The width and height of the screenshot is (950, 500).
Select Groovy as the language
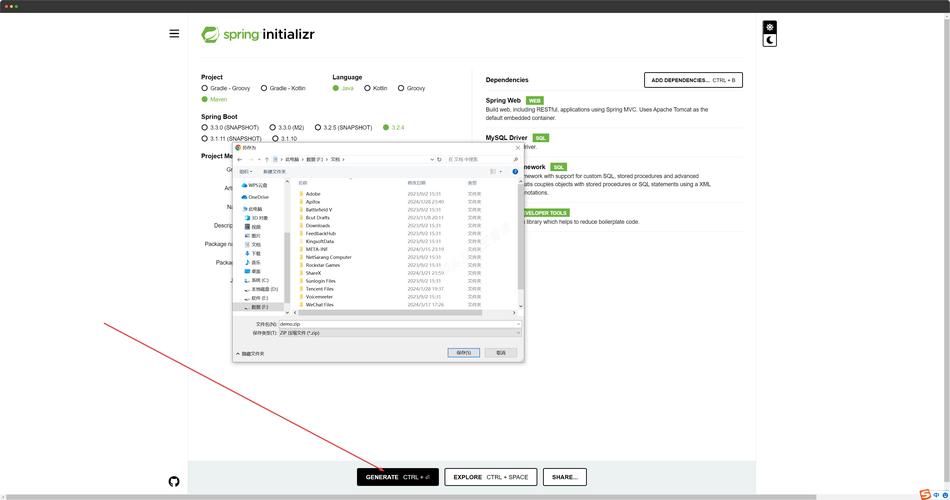click(x=411, y=88)
